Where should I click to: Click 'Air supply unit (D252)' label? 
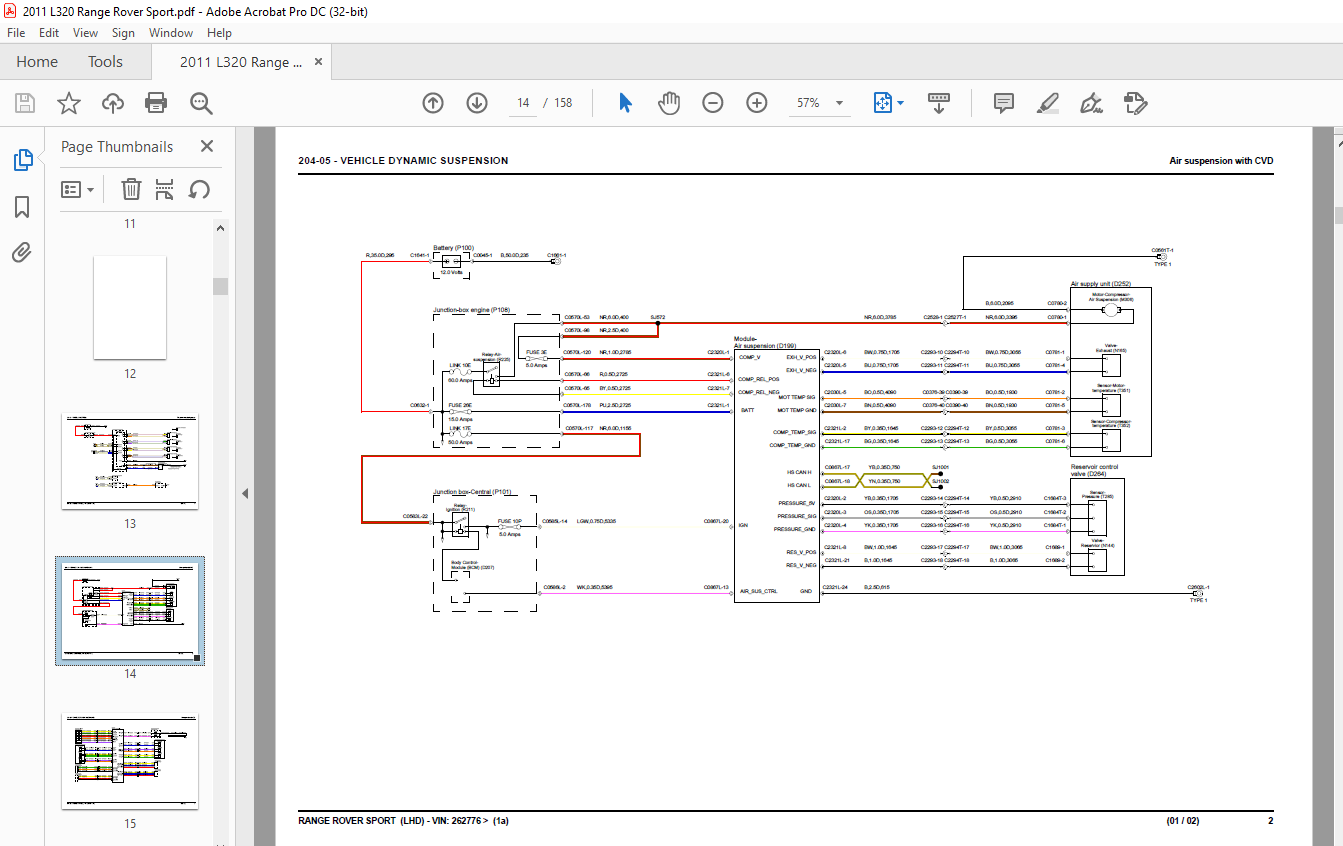(1100, 284)
